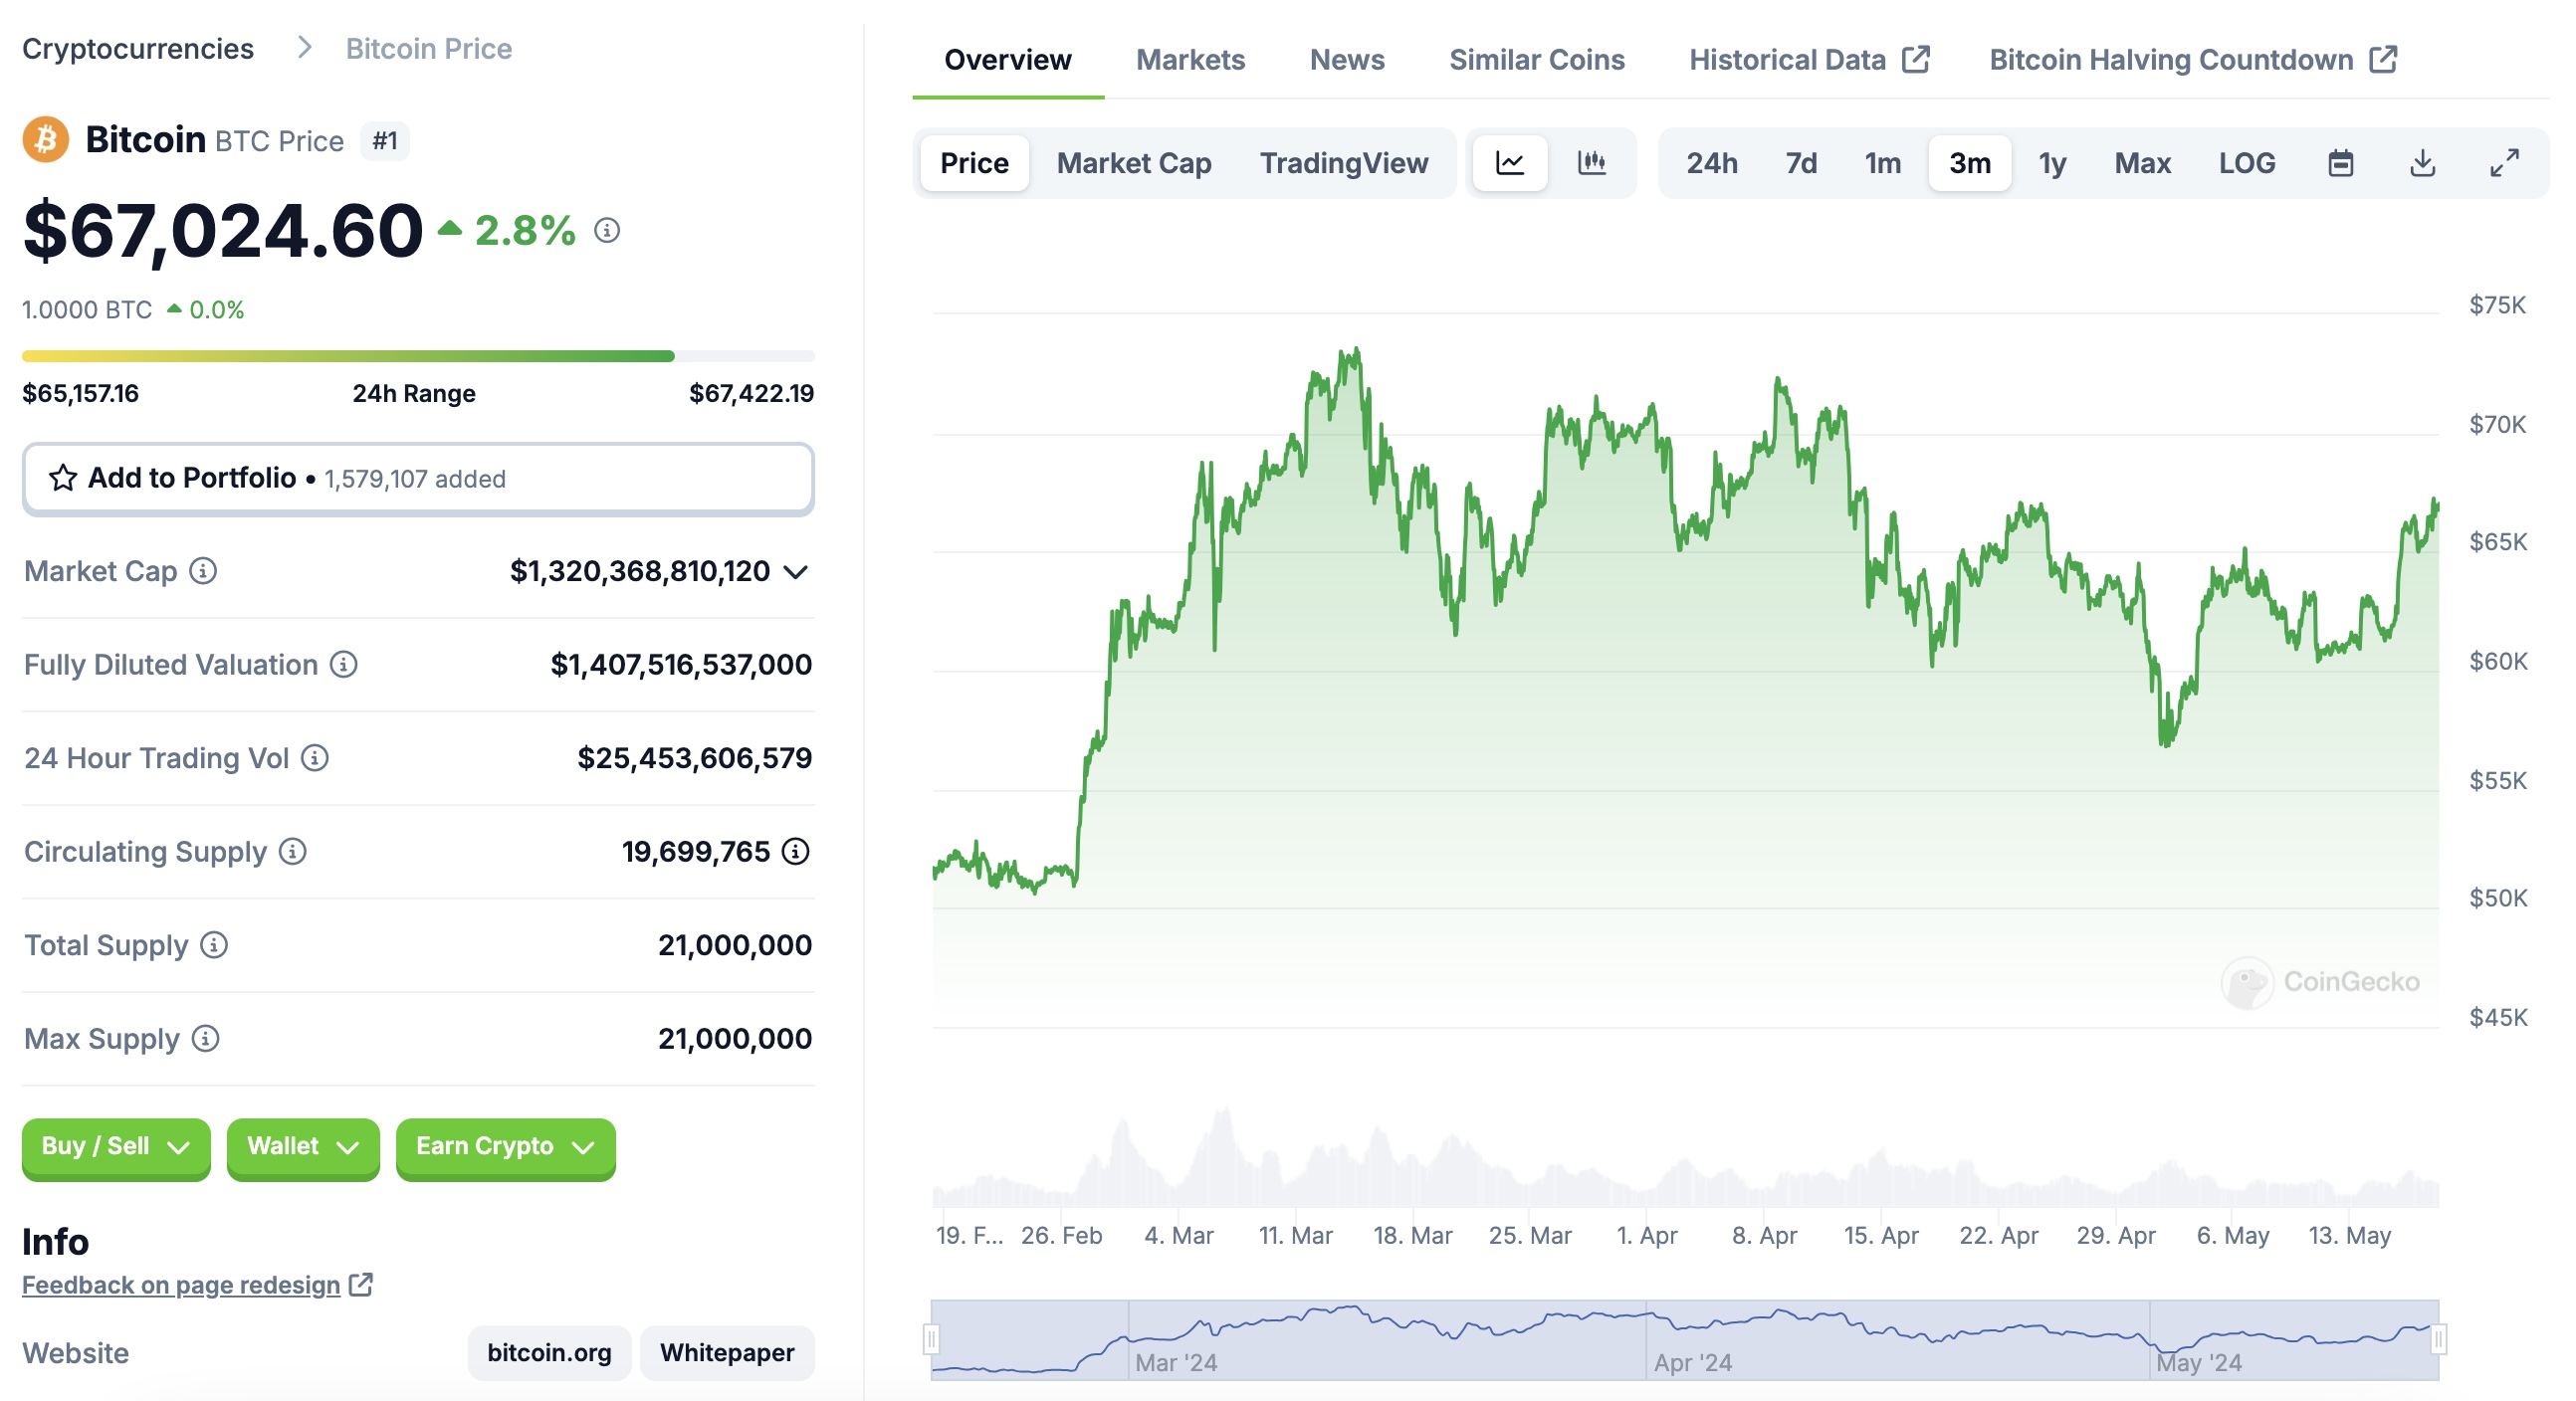Open bitcoin.org website link
Viewport: 2576px width, 1401px height.
[x=549, y=1353]
